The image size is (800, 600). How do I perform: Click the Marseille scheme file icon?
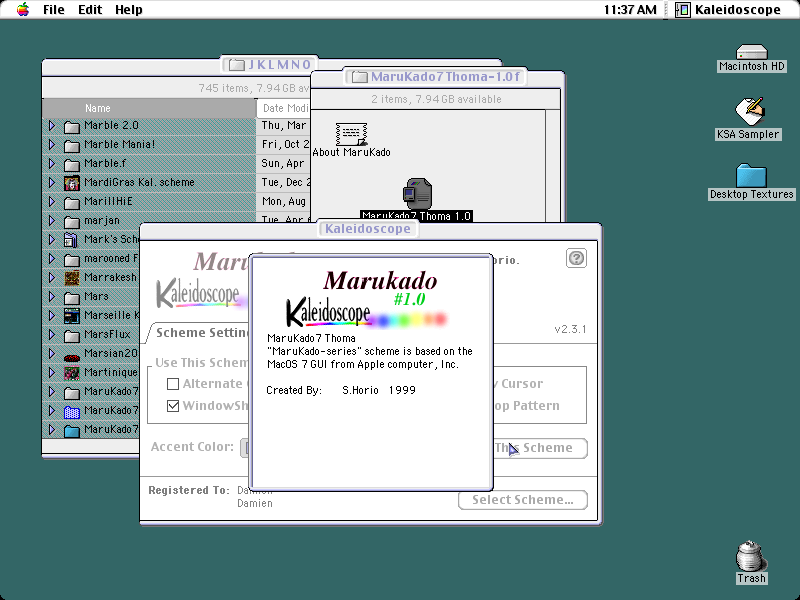72,316
